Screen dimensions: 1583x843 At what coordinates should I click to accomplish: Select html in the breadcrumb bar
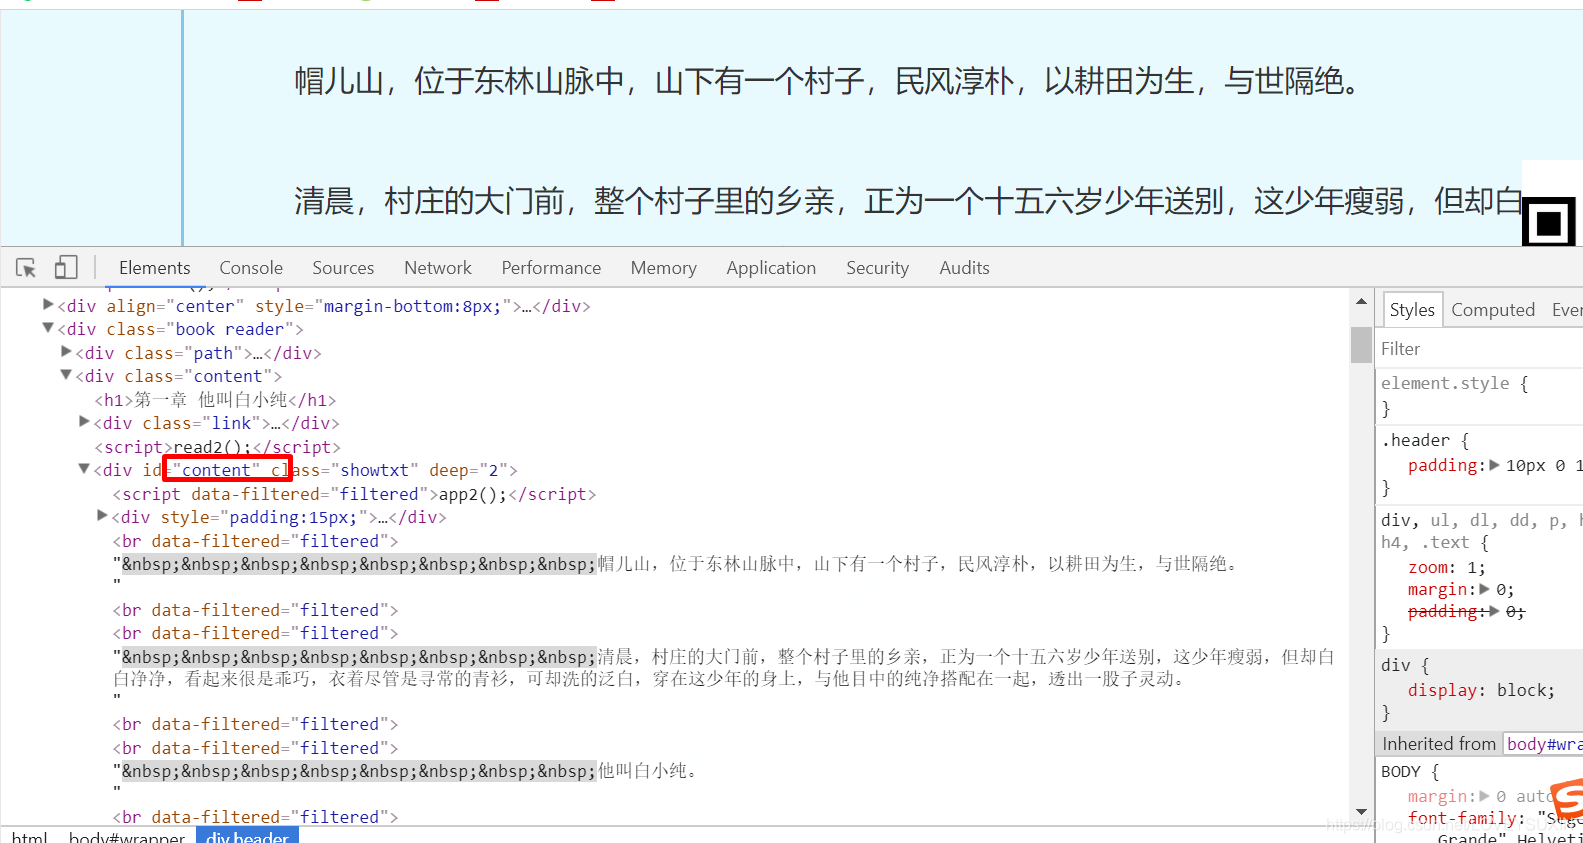pyautogui.click(x=29, y=838)
